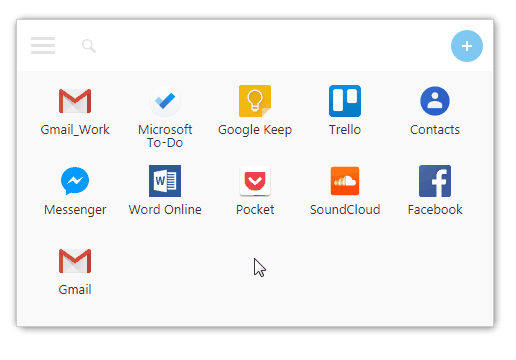Click the "Messenger" label

point(75,210)
